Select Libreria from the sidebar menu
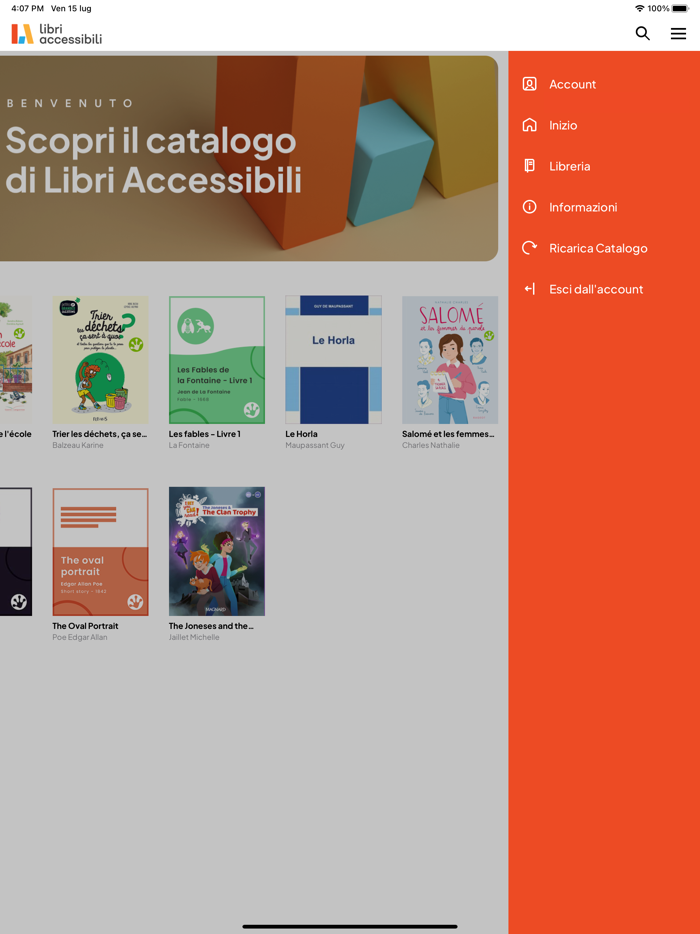The image size is (700, 934). point(572,166)
